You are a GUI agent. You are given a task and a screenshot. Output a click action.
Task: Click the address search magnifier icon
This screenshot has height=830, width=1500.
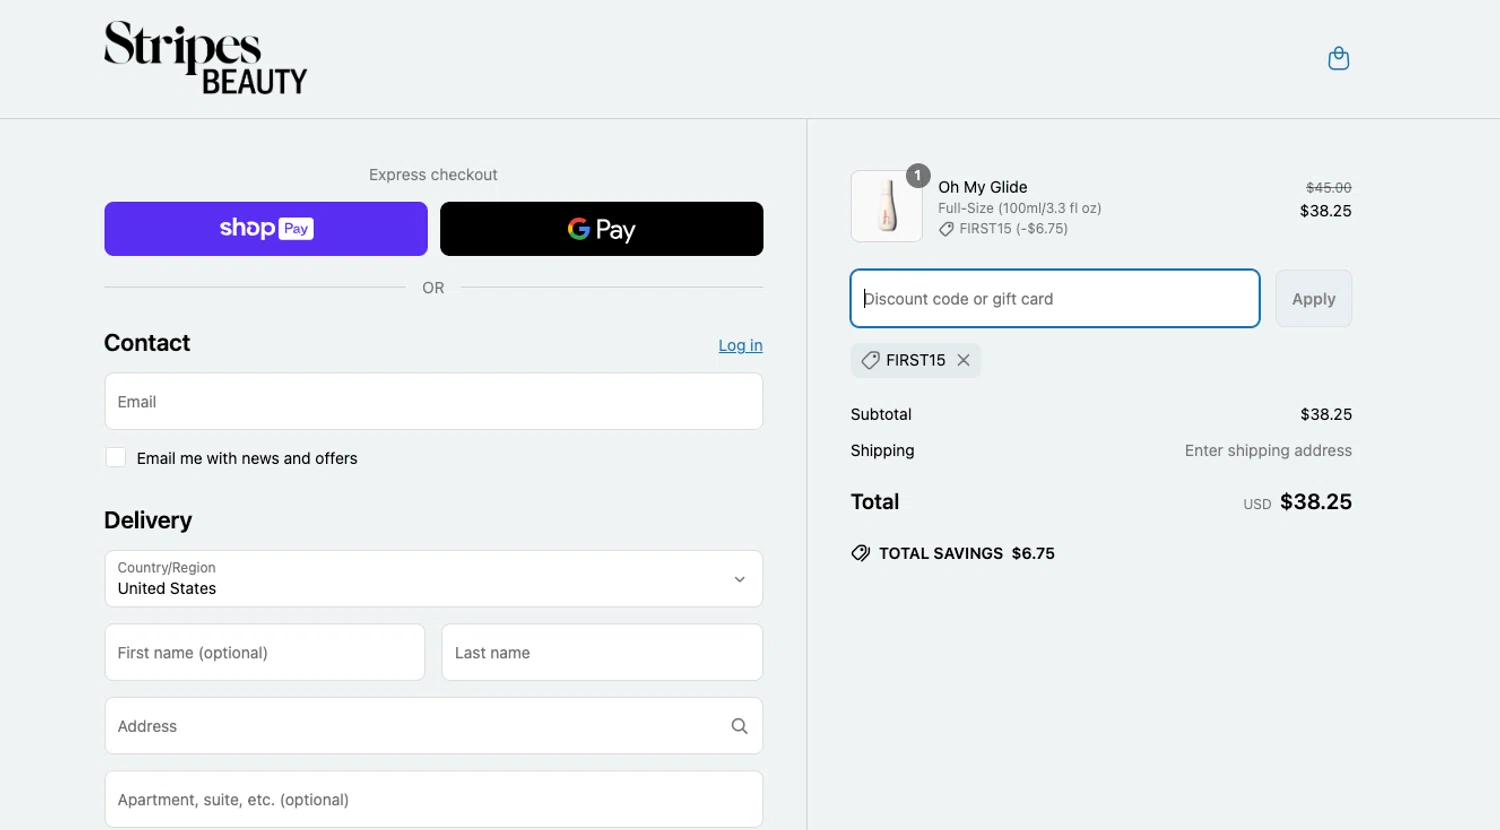click(x=739, y=726)
